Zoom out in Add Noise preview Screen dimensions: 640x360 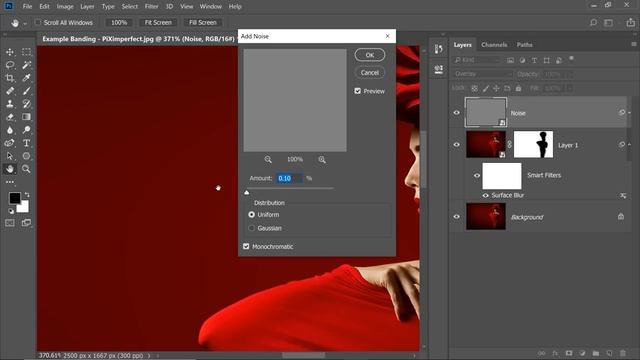click(268, 160)
